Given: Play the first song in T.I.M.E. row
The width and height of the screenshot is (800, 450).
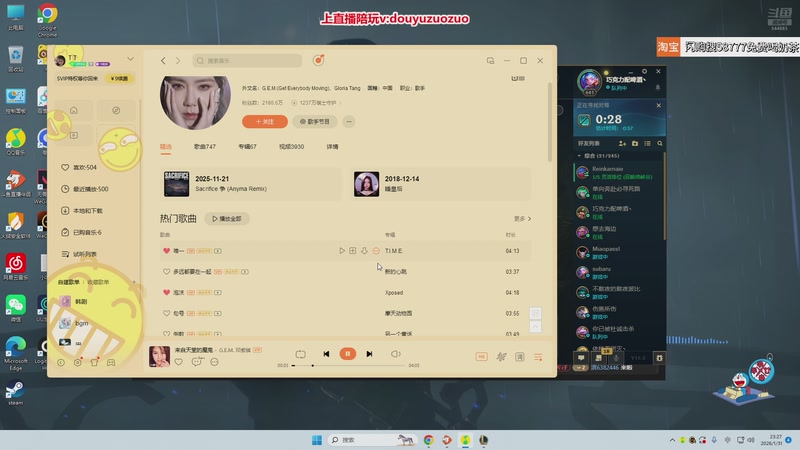Looking at the screenshot, I should [x=342, y=251].
